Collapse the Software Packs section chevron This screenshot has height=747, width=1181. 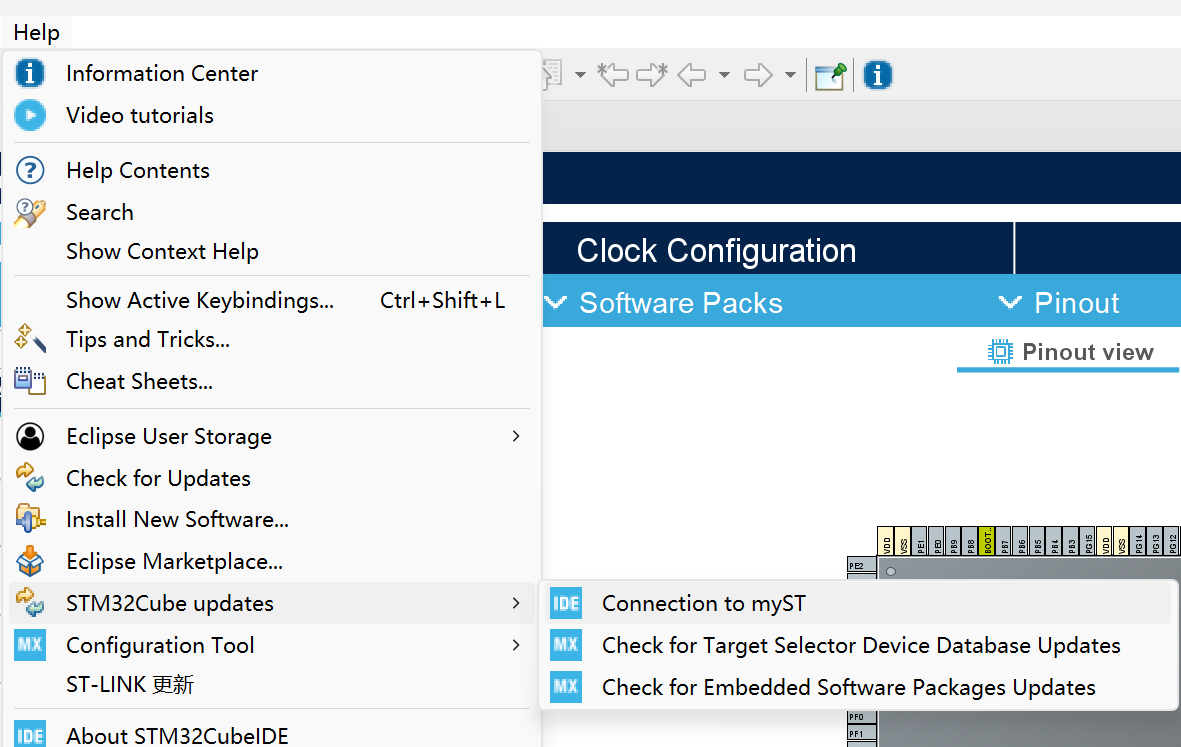coord(554,302)
